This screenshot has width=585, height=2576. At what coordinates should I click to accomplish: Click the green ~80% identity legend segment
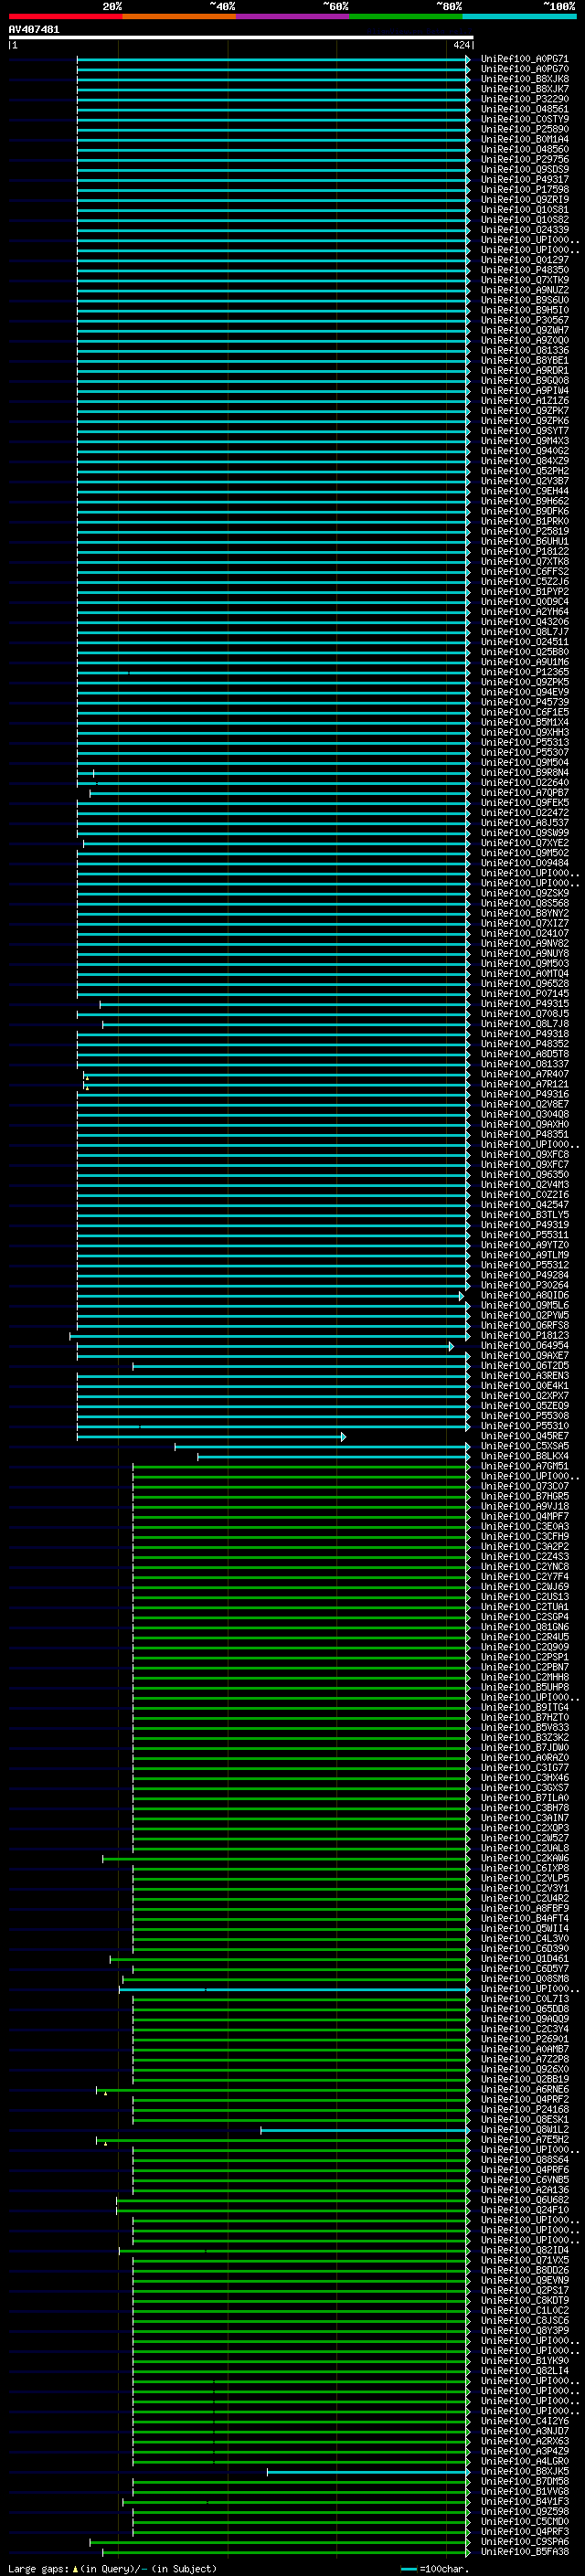click(406, 16)
